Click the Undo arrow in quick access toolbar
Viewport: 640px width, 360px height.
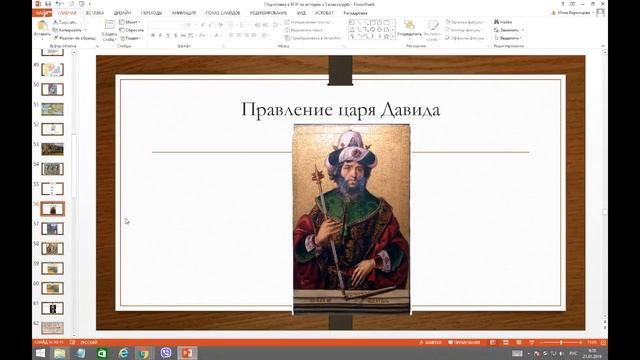pos(58,4)
